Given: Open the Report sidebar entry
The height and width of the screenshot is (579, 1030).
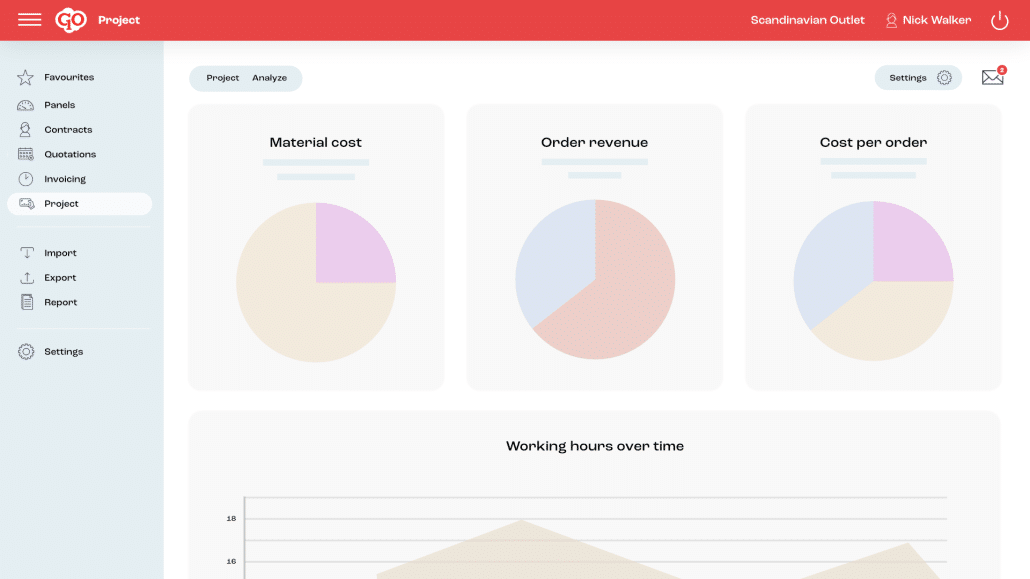Looking at the screenshot, I should (60, 302).
